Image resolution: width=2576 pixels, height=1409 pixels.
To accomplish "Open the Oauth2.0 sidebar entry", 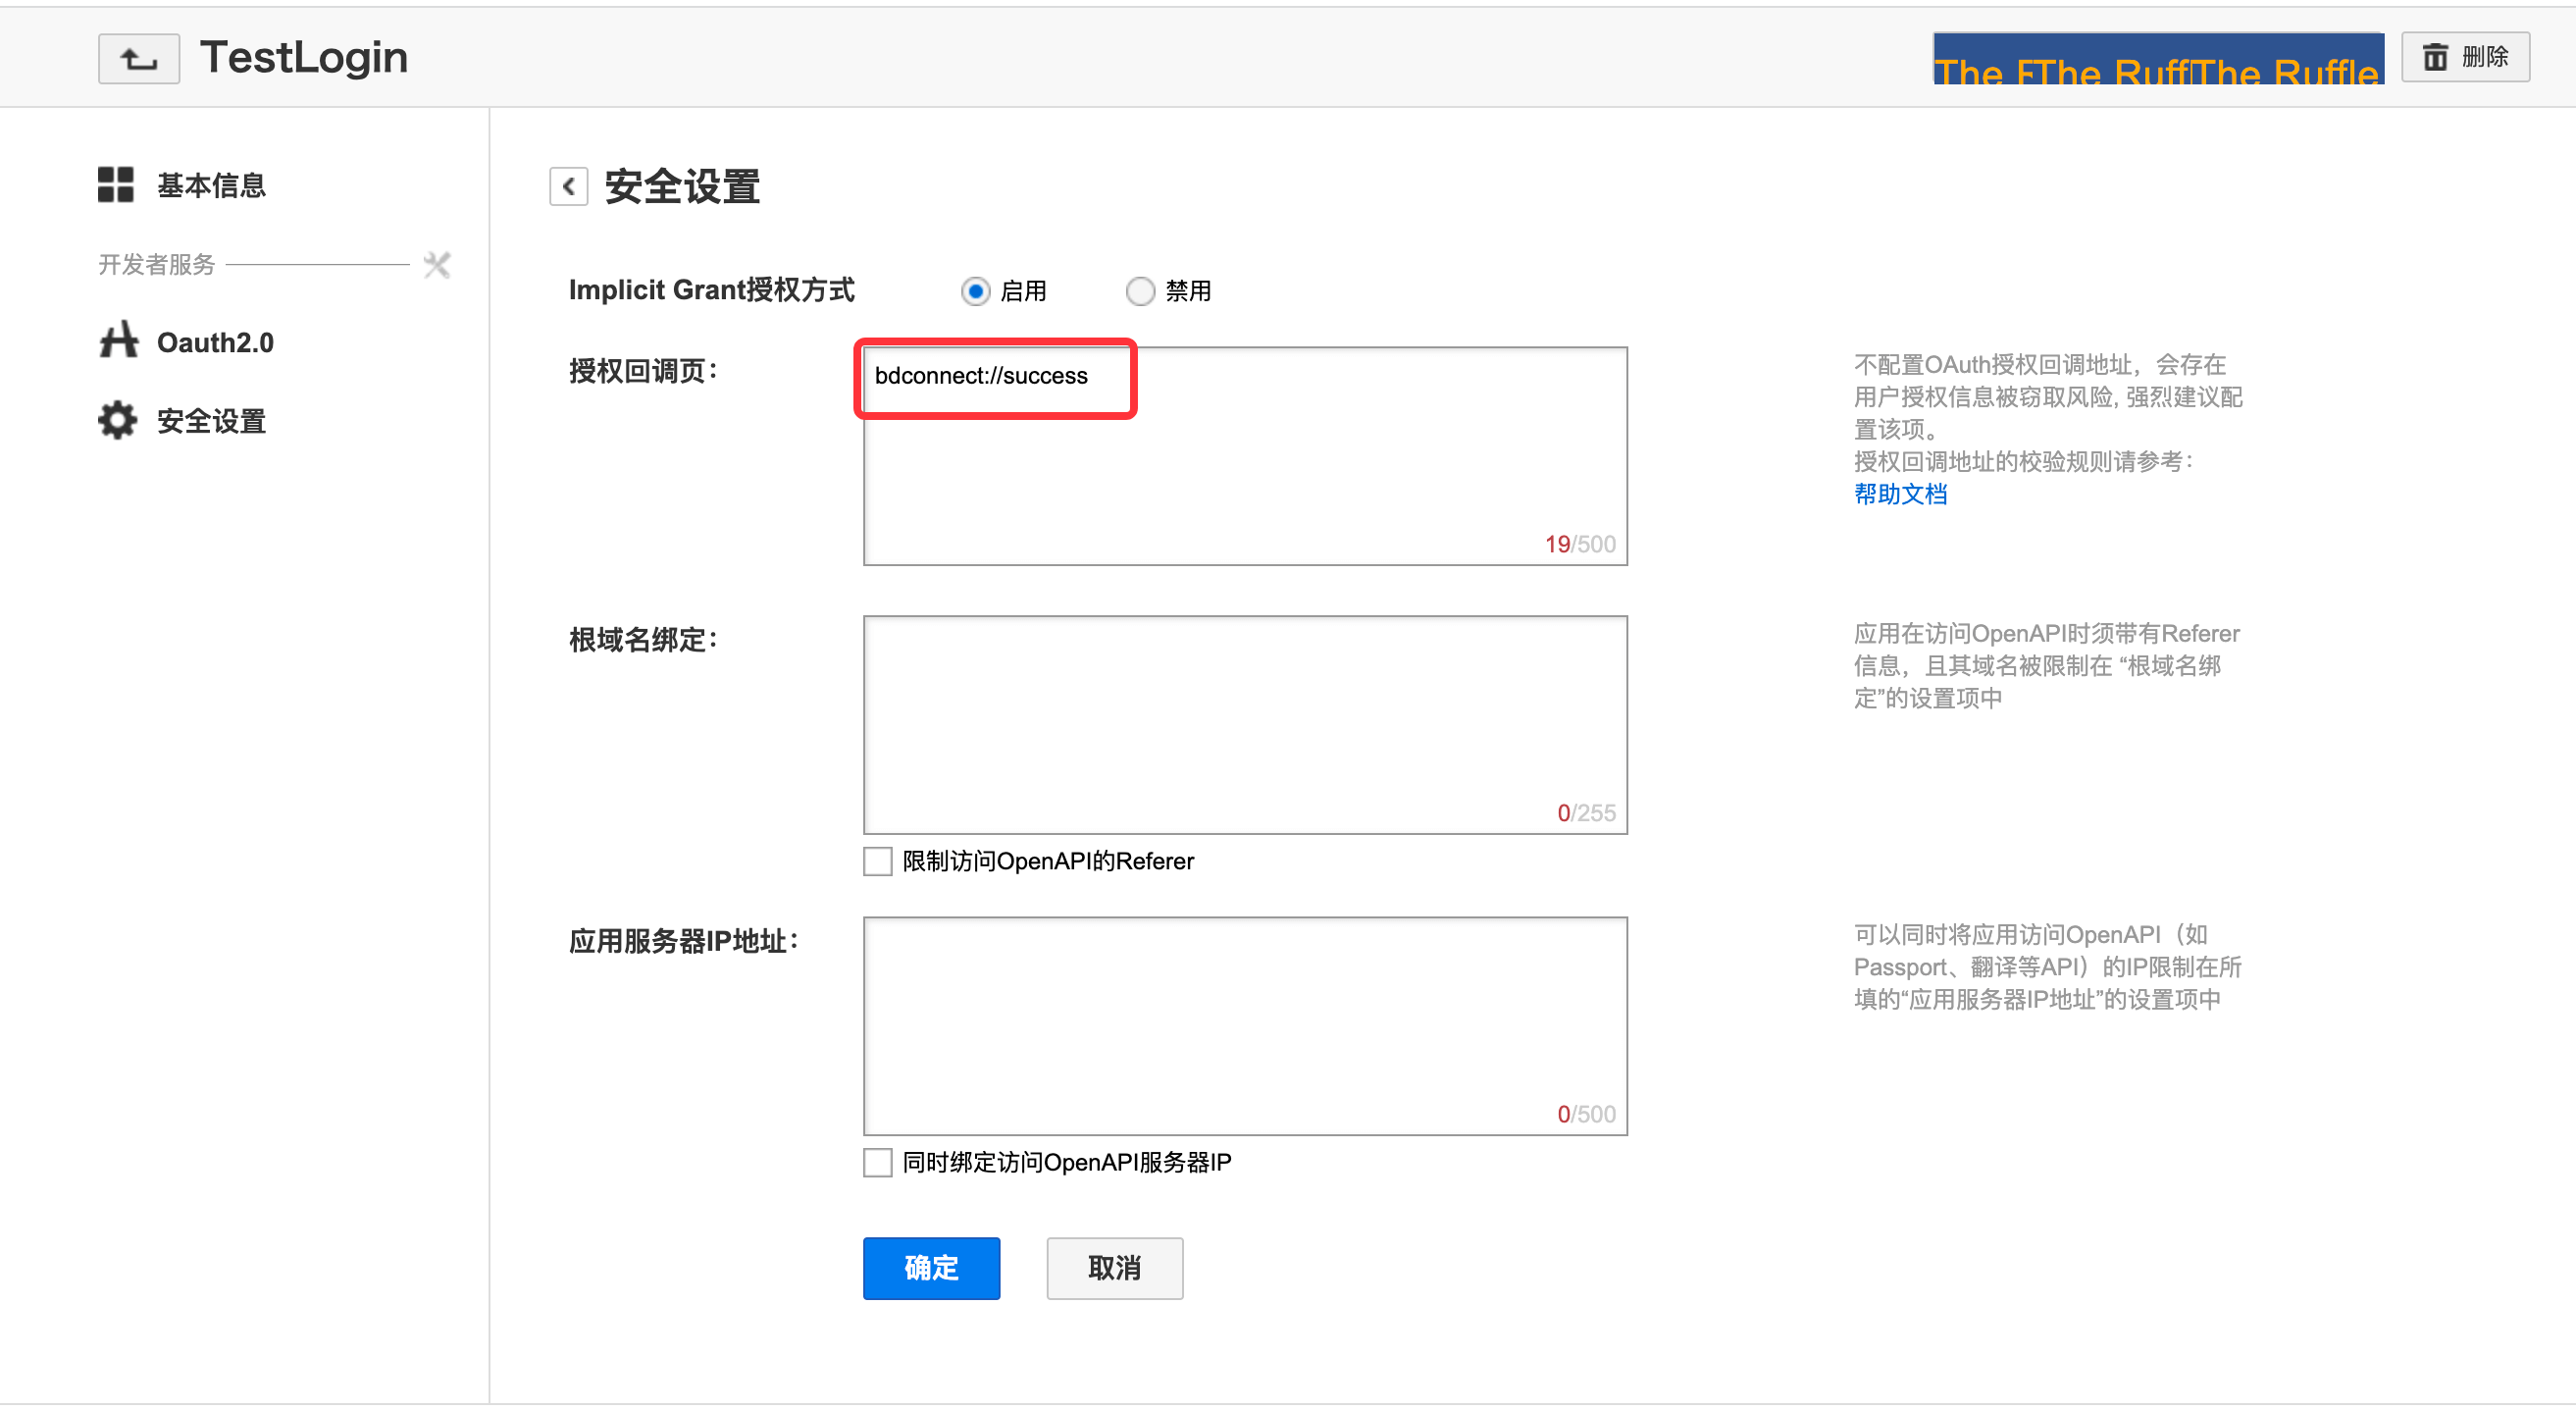I will (x=215, y=343).
